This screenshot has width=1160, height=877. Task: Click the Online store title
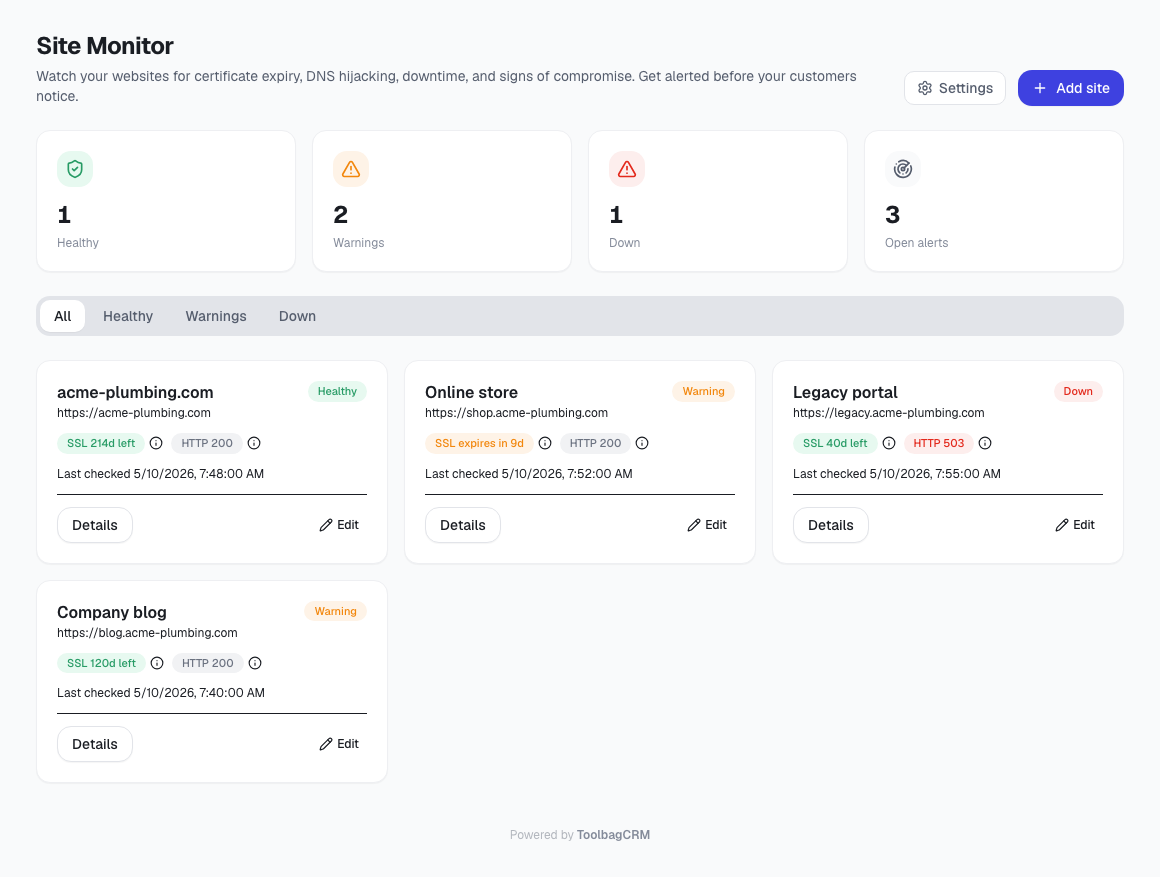click(x=471, y=392)
